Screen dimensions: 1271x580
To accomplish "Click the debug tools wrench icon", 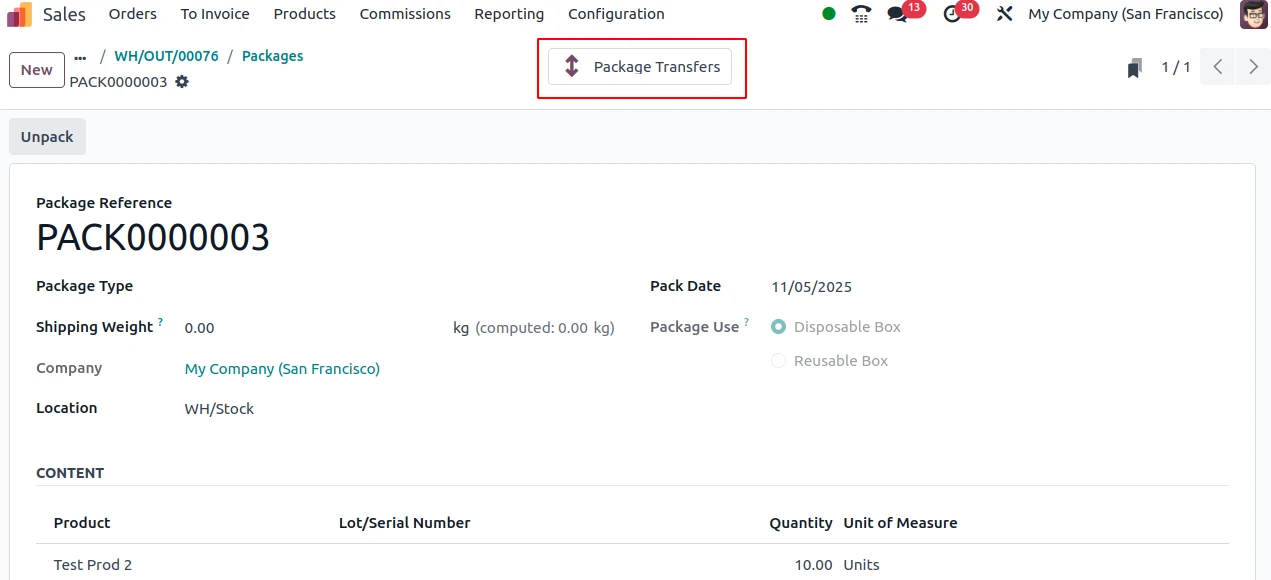I will (1005, 14).
